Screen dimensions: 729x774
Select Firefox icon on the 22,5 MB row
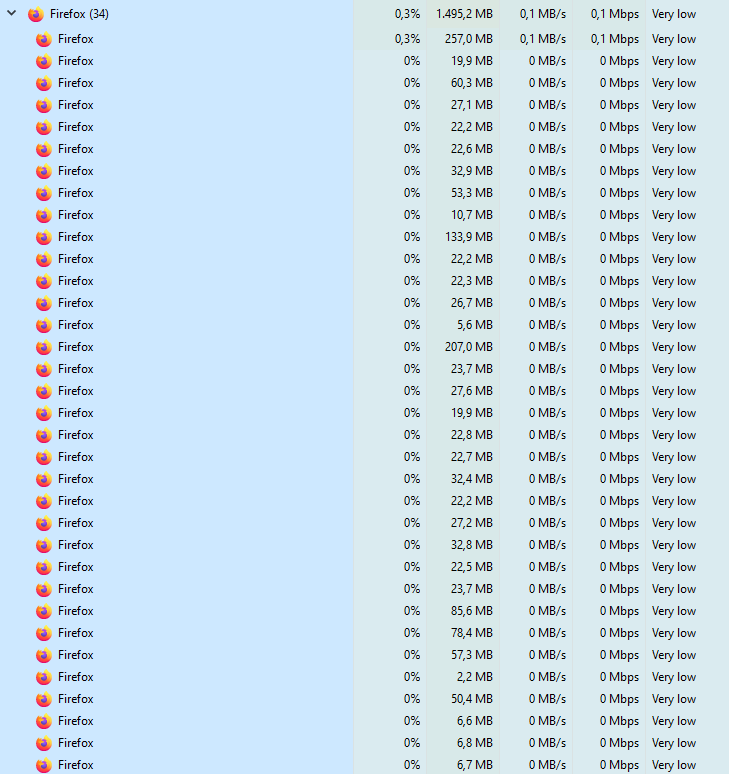(44, 568)
